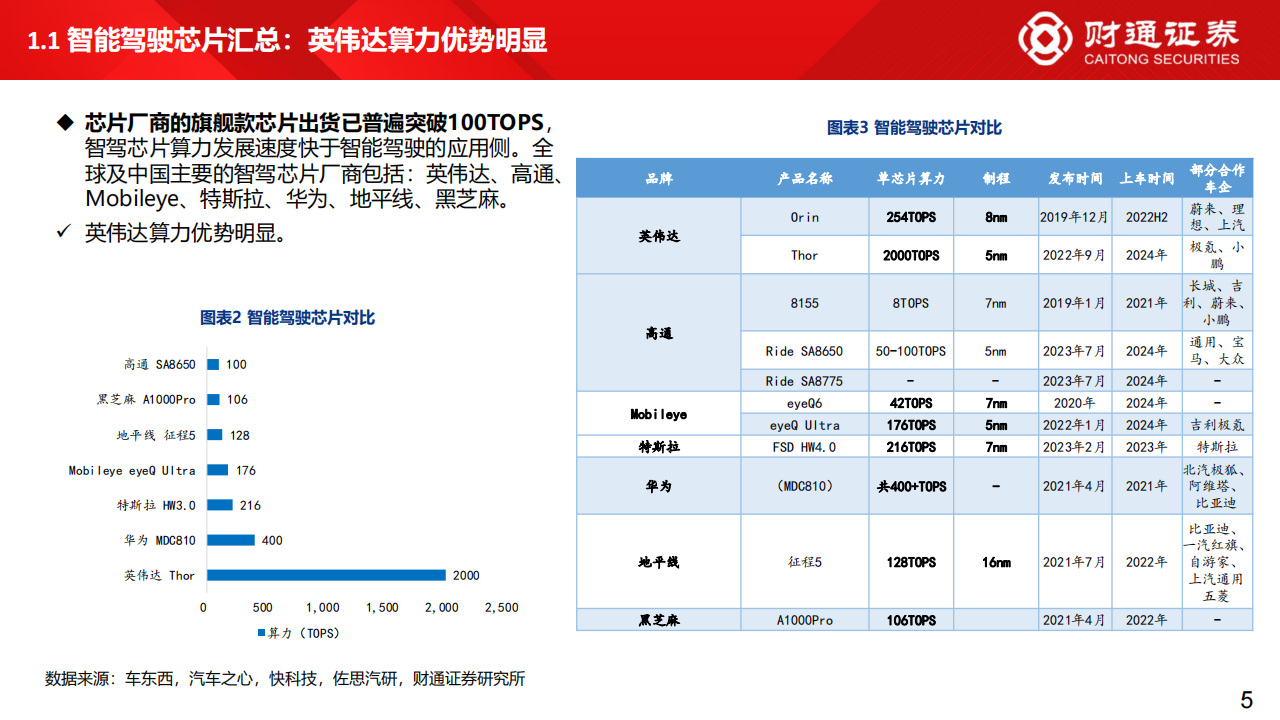This screenshot has height=720, width=1280.
Task: Click partner cell 吉利极氪
Action: pyautogui.click(x=1217, y=425)
